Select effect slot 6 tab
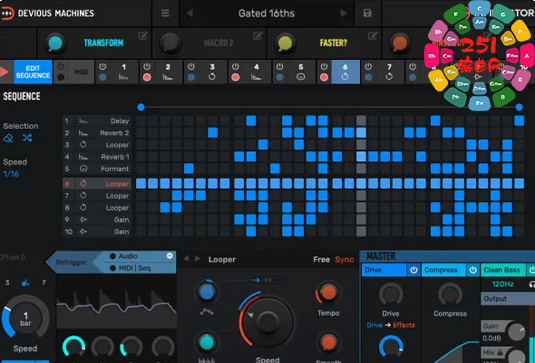The image size is (535, 363). tap(345, 72)
